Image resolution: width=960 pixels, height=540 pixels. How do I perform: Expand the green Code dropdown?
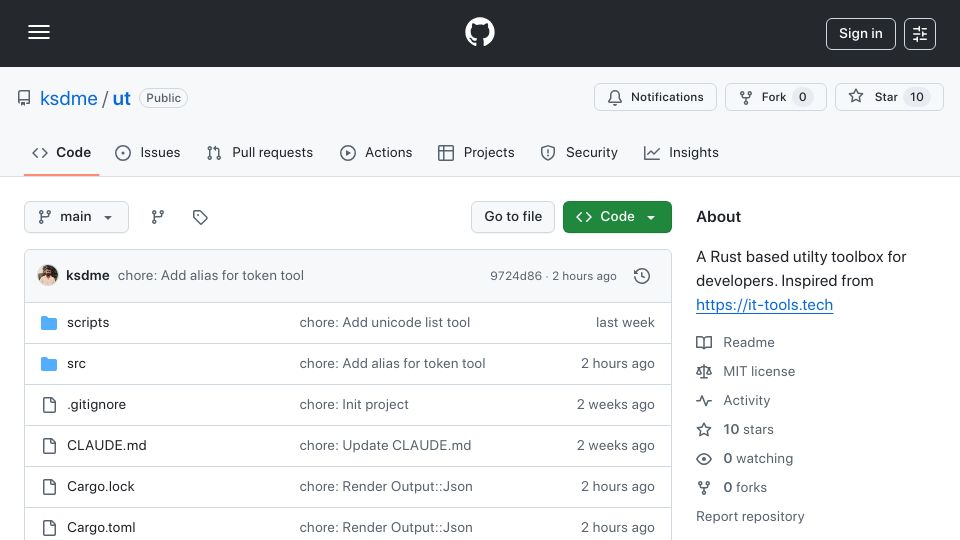tap(617, 217)
